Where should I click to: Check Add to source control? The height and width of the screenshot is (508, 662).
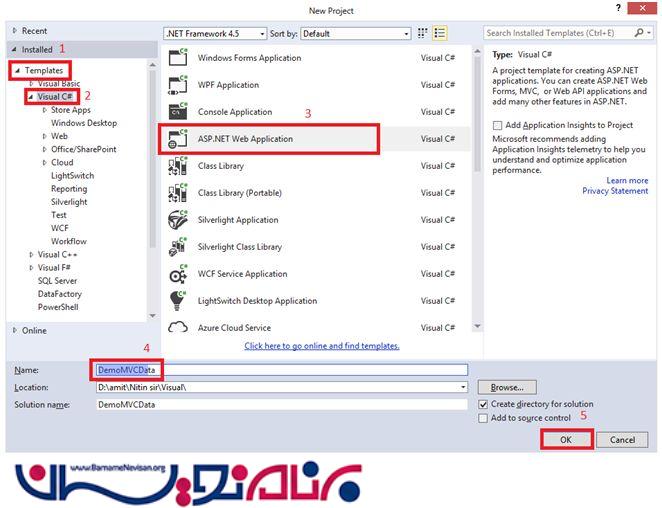(483, 418)
